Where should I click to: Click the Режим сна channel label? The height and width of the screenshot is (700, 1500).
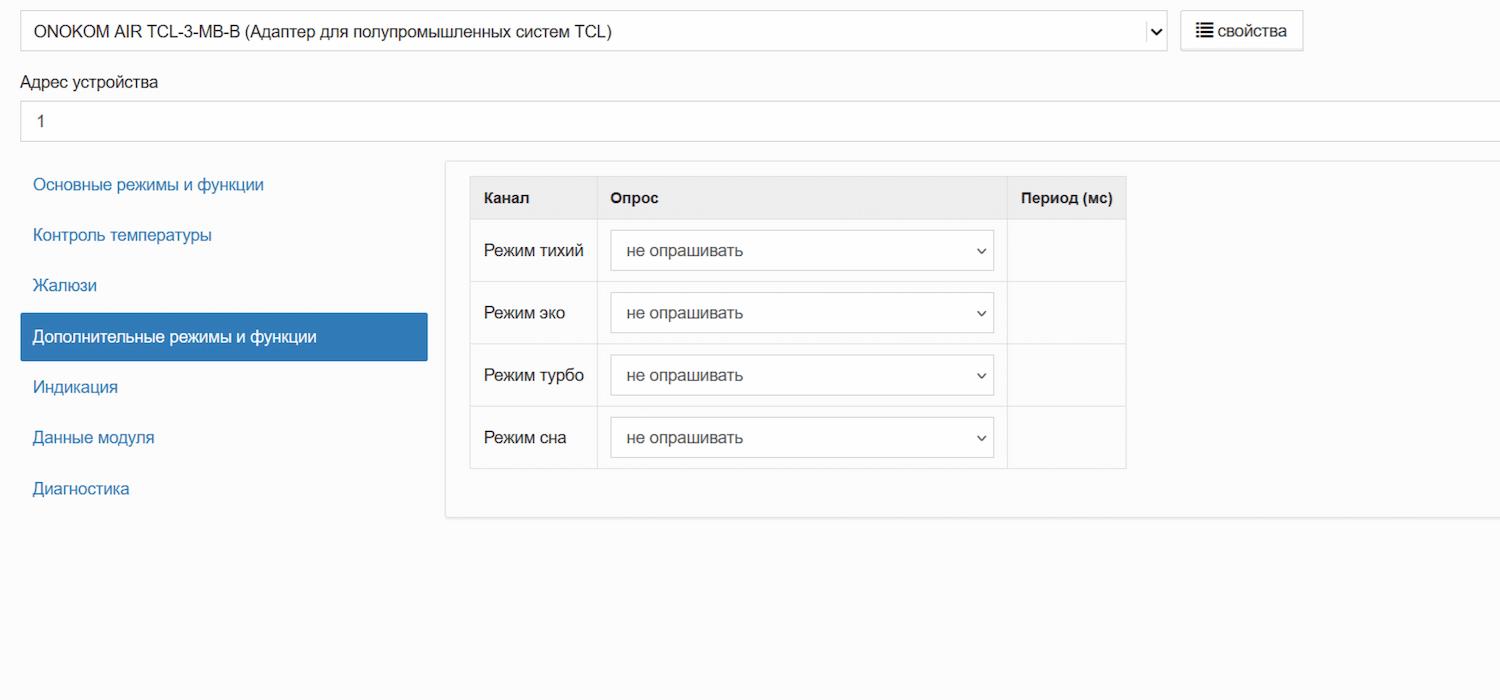point(525,438)
